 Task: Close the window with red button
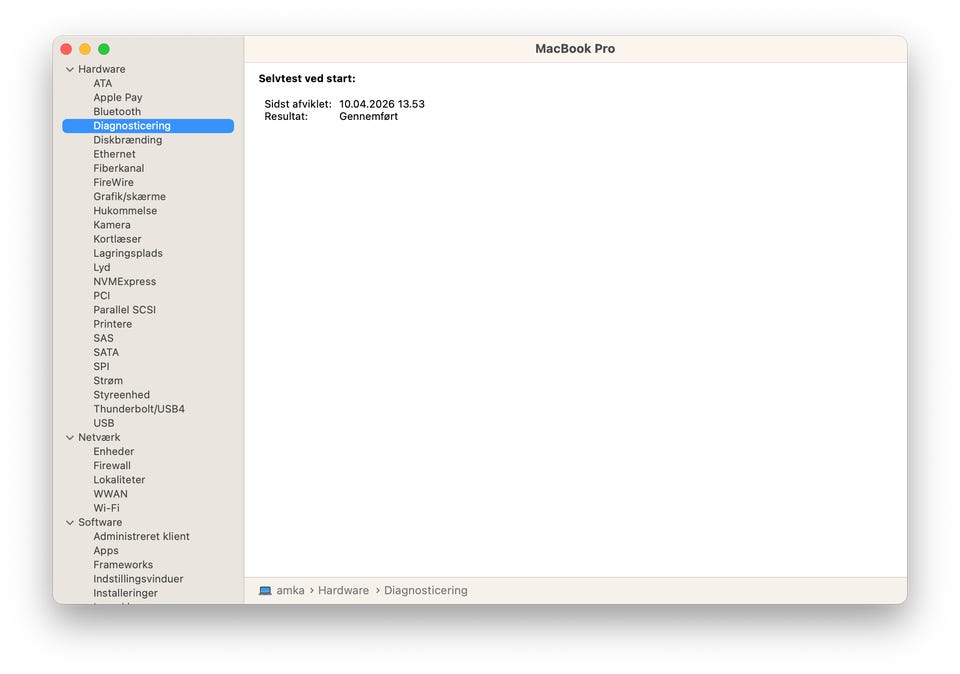(x=66, y=49)
